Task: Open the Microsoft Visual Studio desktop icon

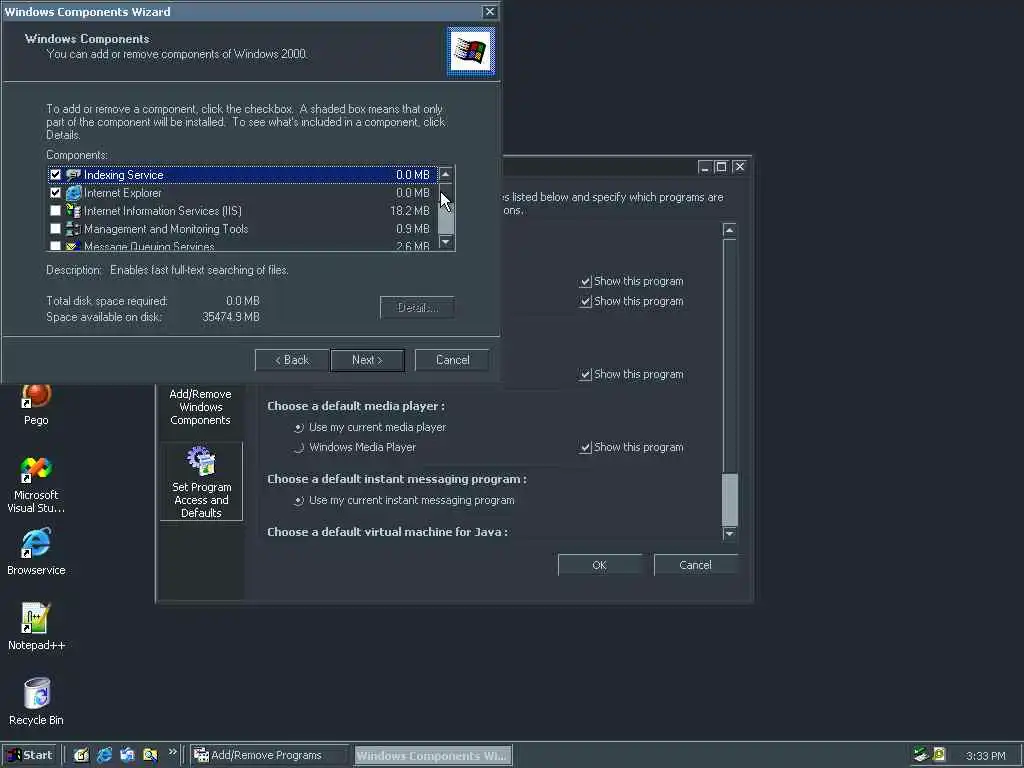Action: [x=36, y=485]
